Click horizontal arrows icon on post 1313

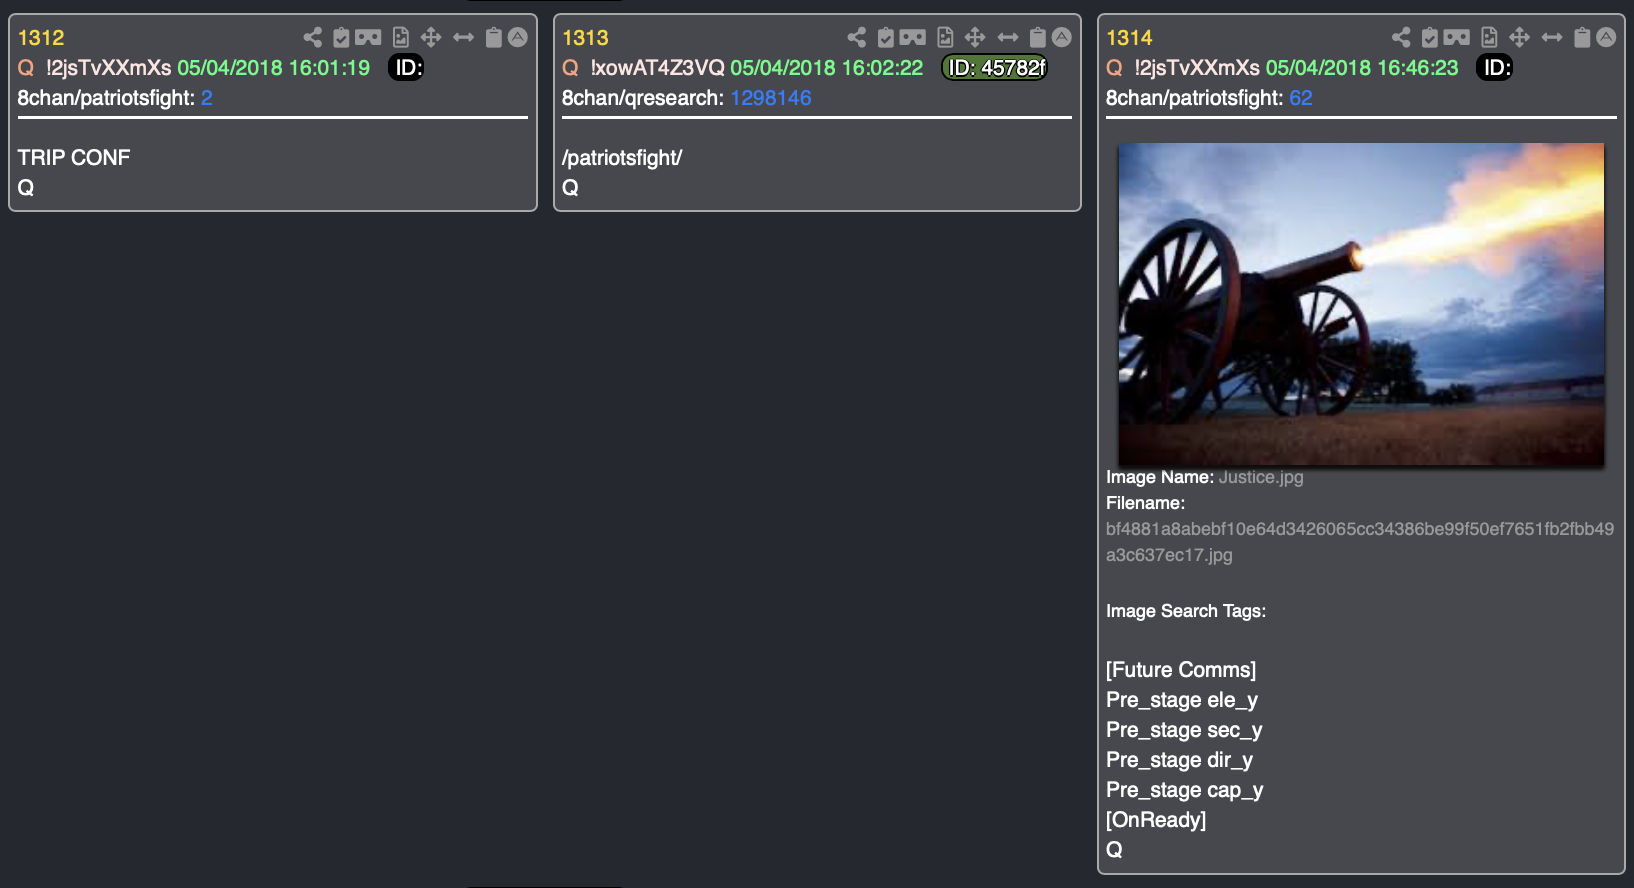point(1008,37)
